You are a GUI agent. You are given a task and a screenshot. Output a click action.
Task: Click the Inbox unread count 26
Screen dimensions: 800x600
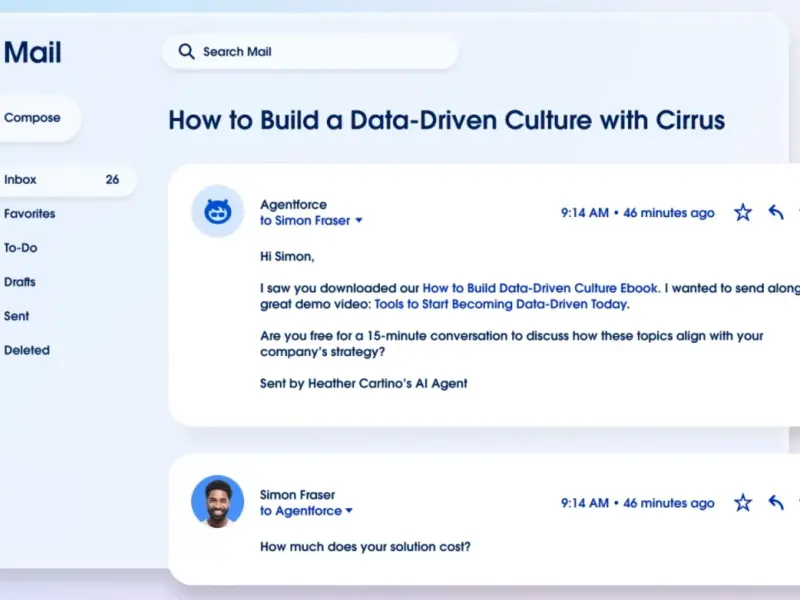[112, 180]
